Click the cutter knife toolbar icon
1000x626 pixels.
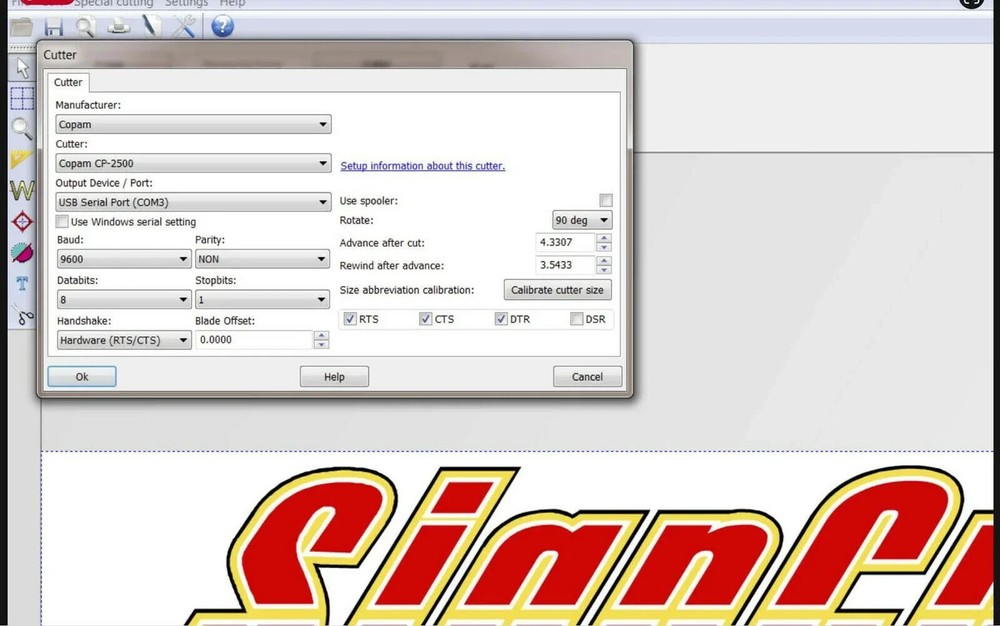click(151, 27)
